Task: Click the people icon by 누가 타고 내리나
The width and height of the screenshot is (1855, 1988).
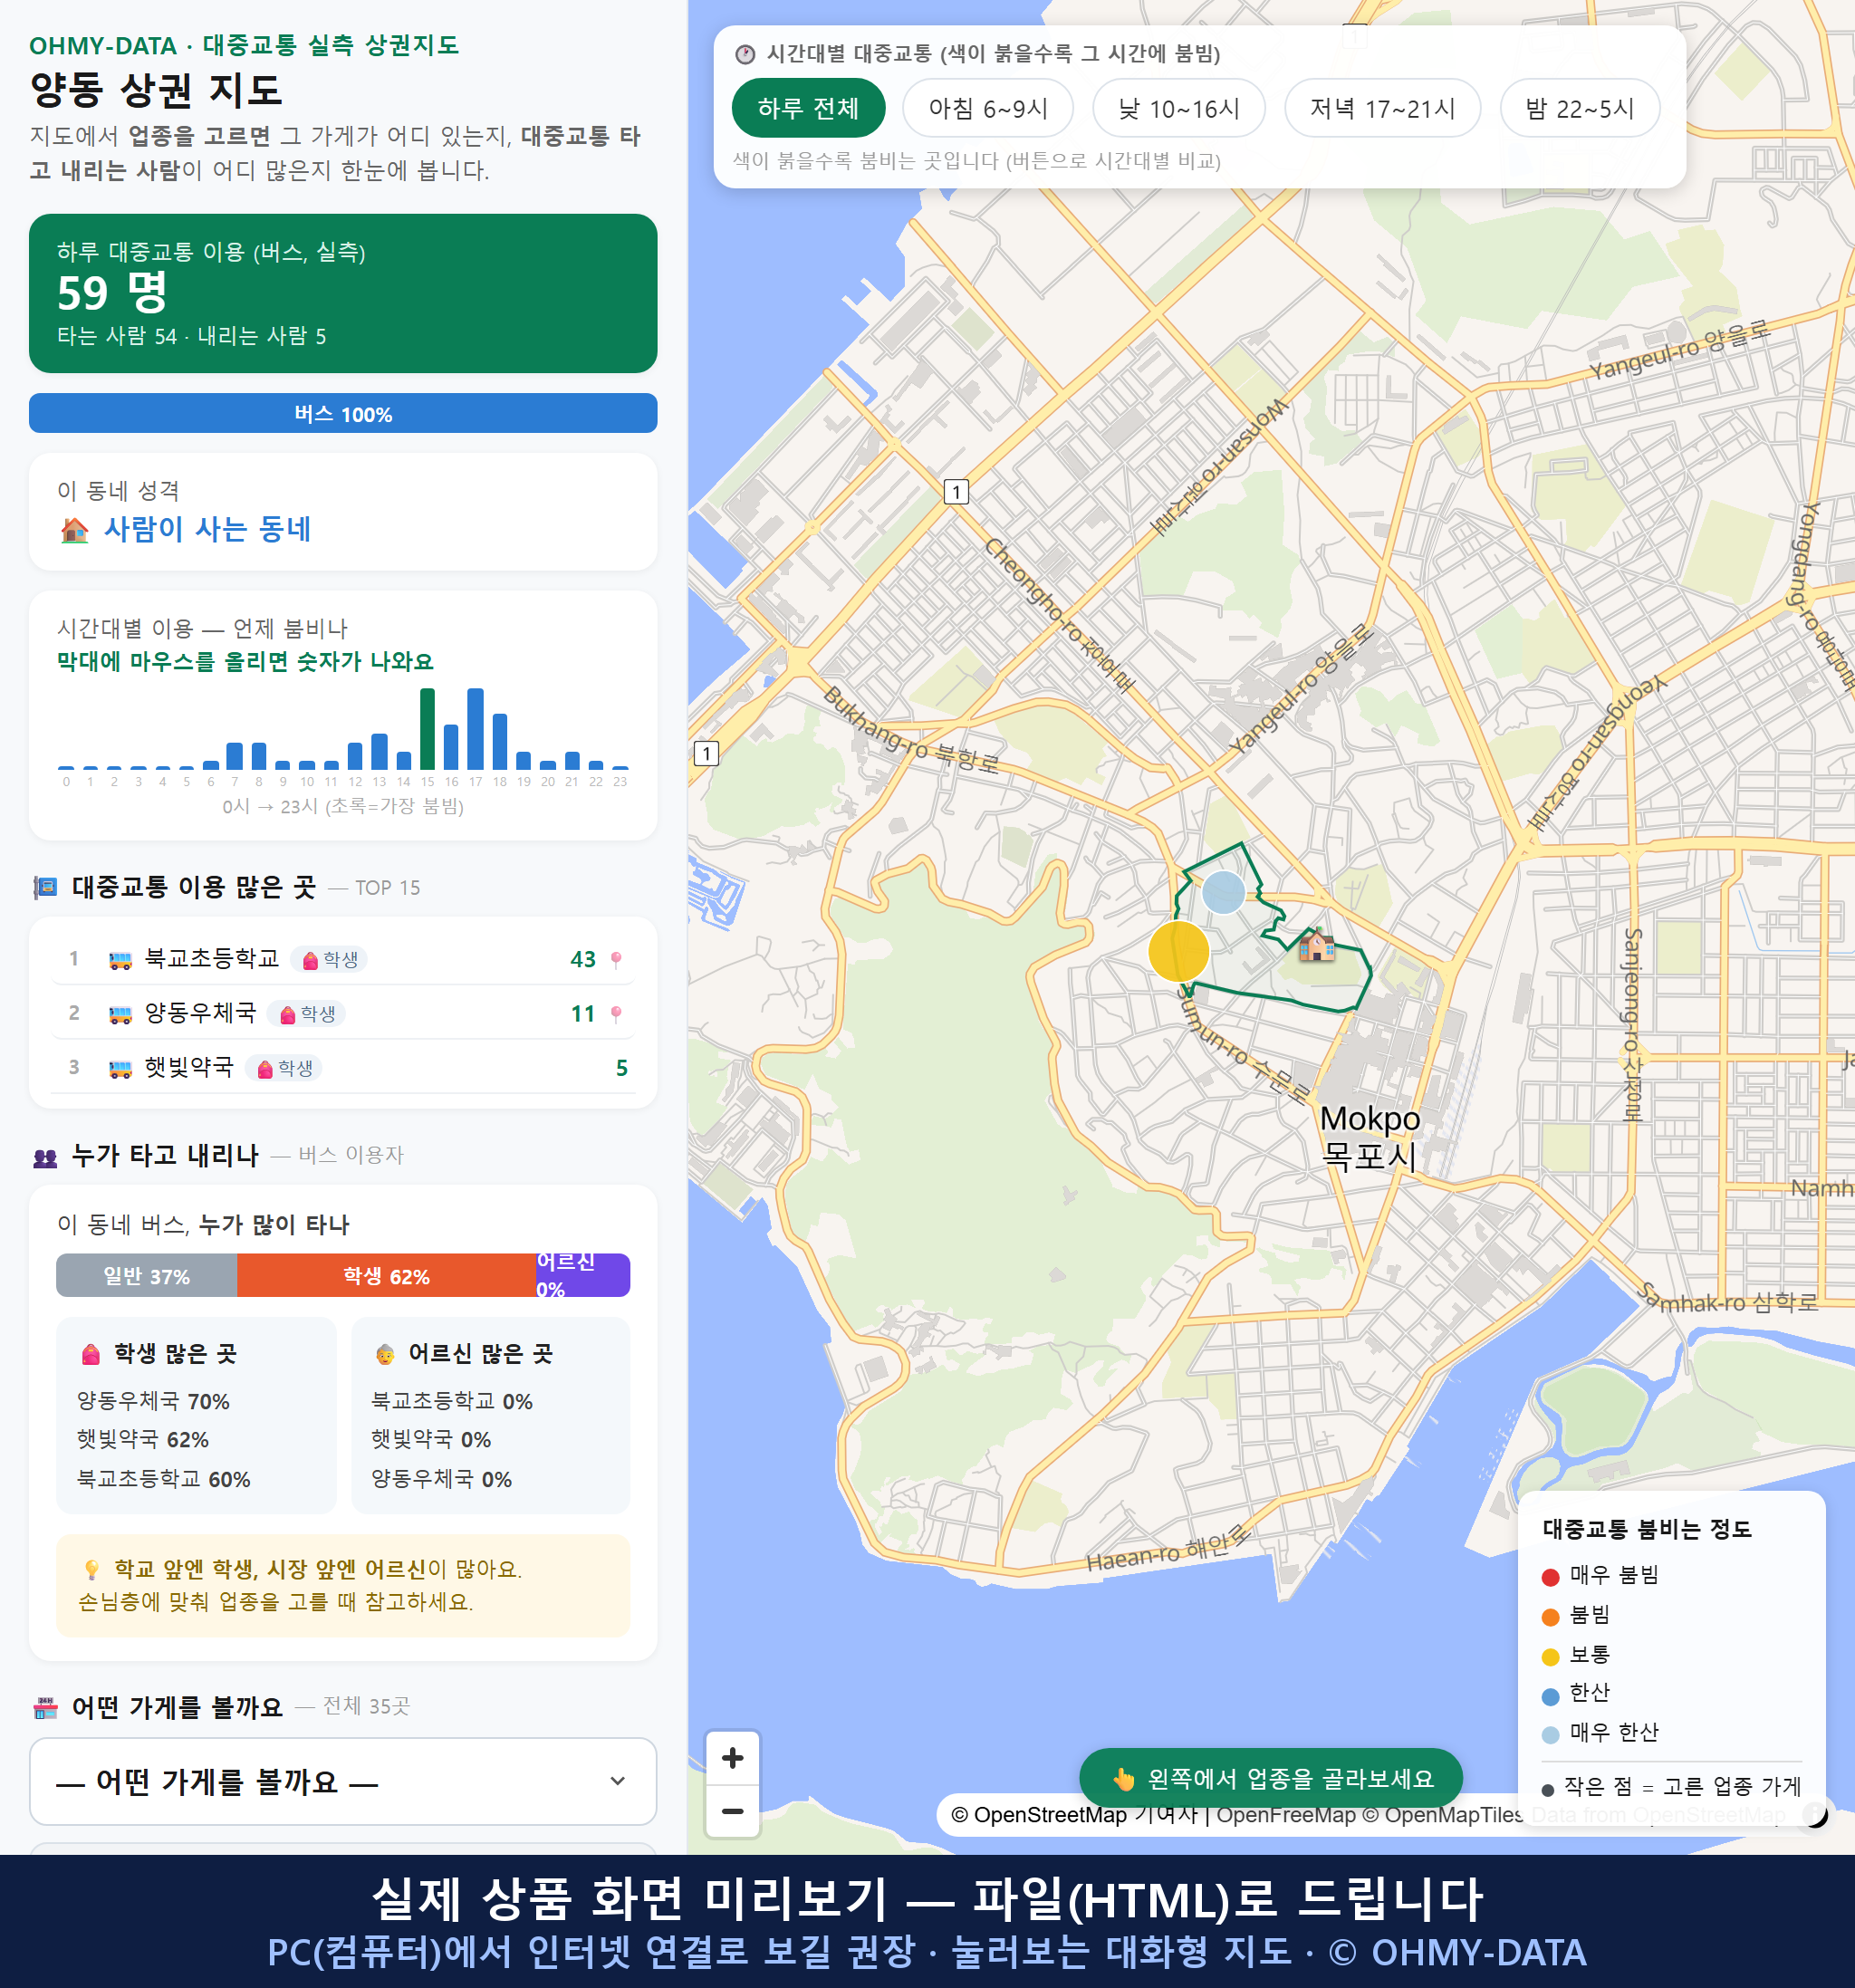Action: point(46,1158)
